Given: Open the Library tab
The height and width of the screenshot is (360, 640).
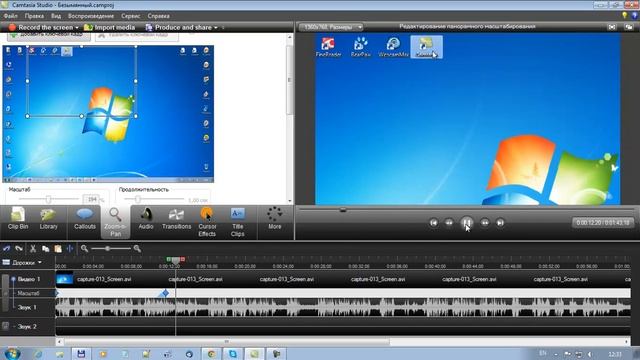Looking at the screenshot, I should pyautogui.click(x=48, y=219).
